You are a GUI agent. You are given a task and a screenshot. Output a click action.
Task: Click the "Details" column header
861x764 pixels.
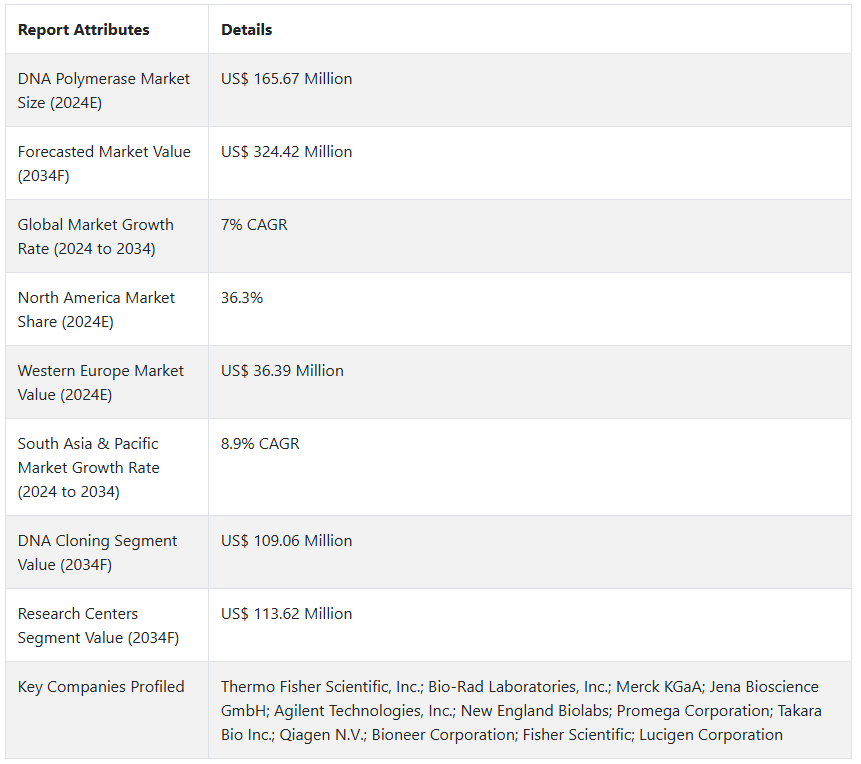247,30
